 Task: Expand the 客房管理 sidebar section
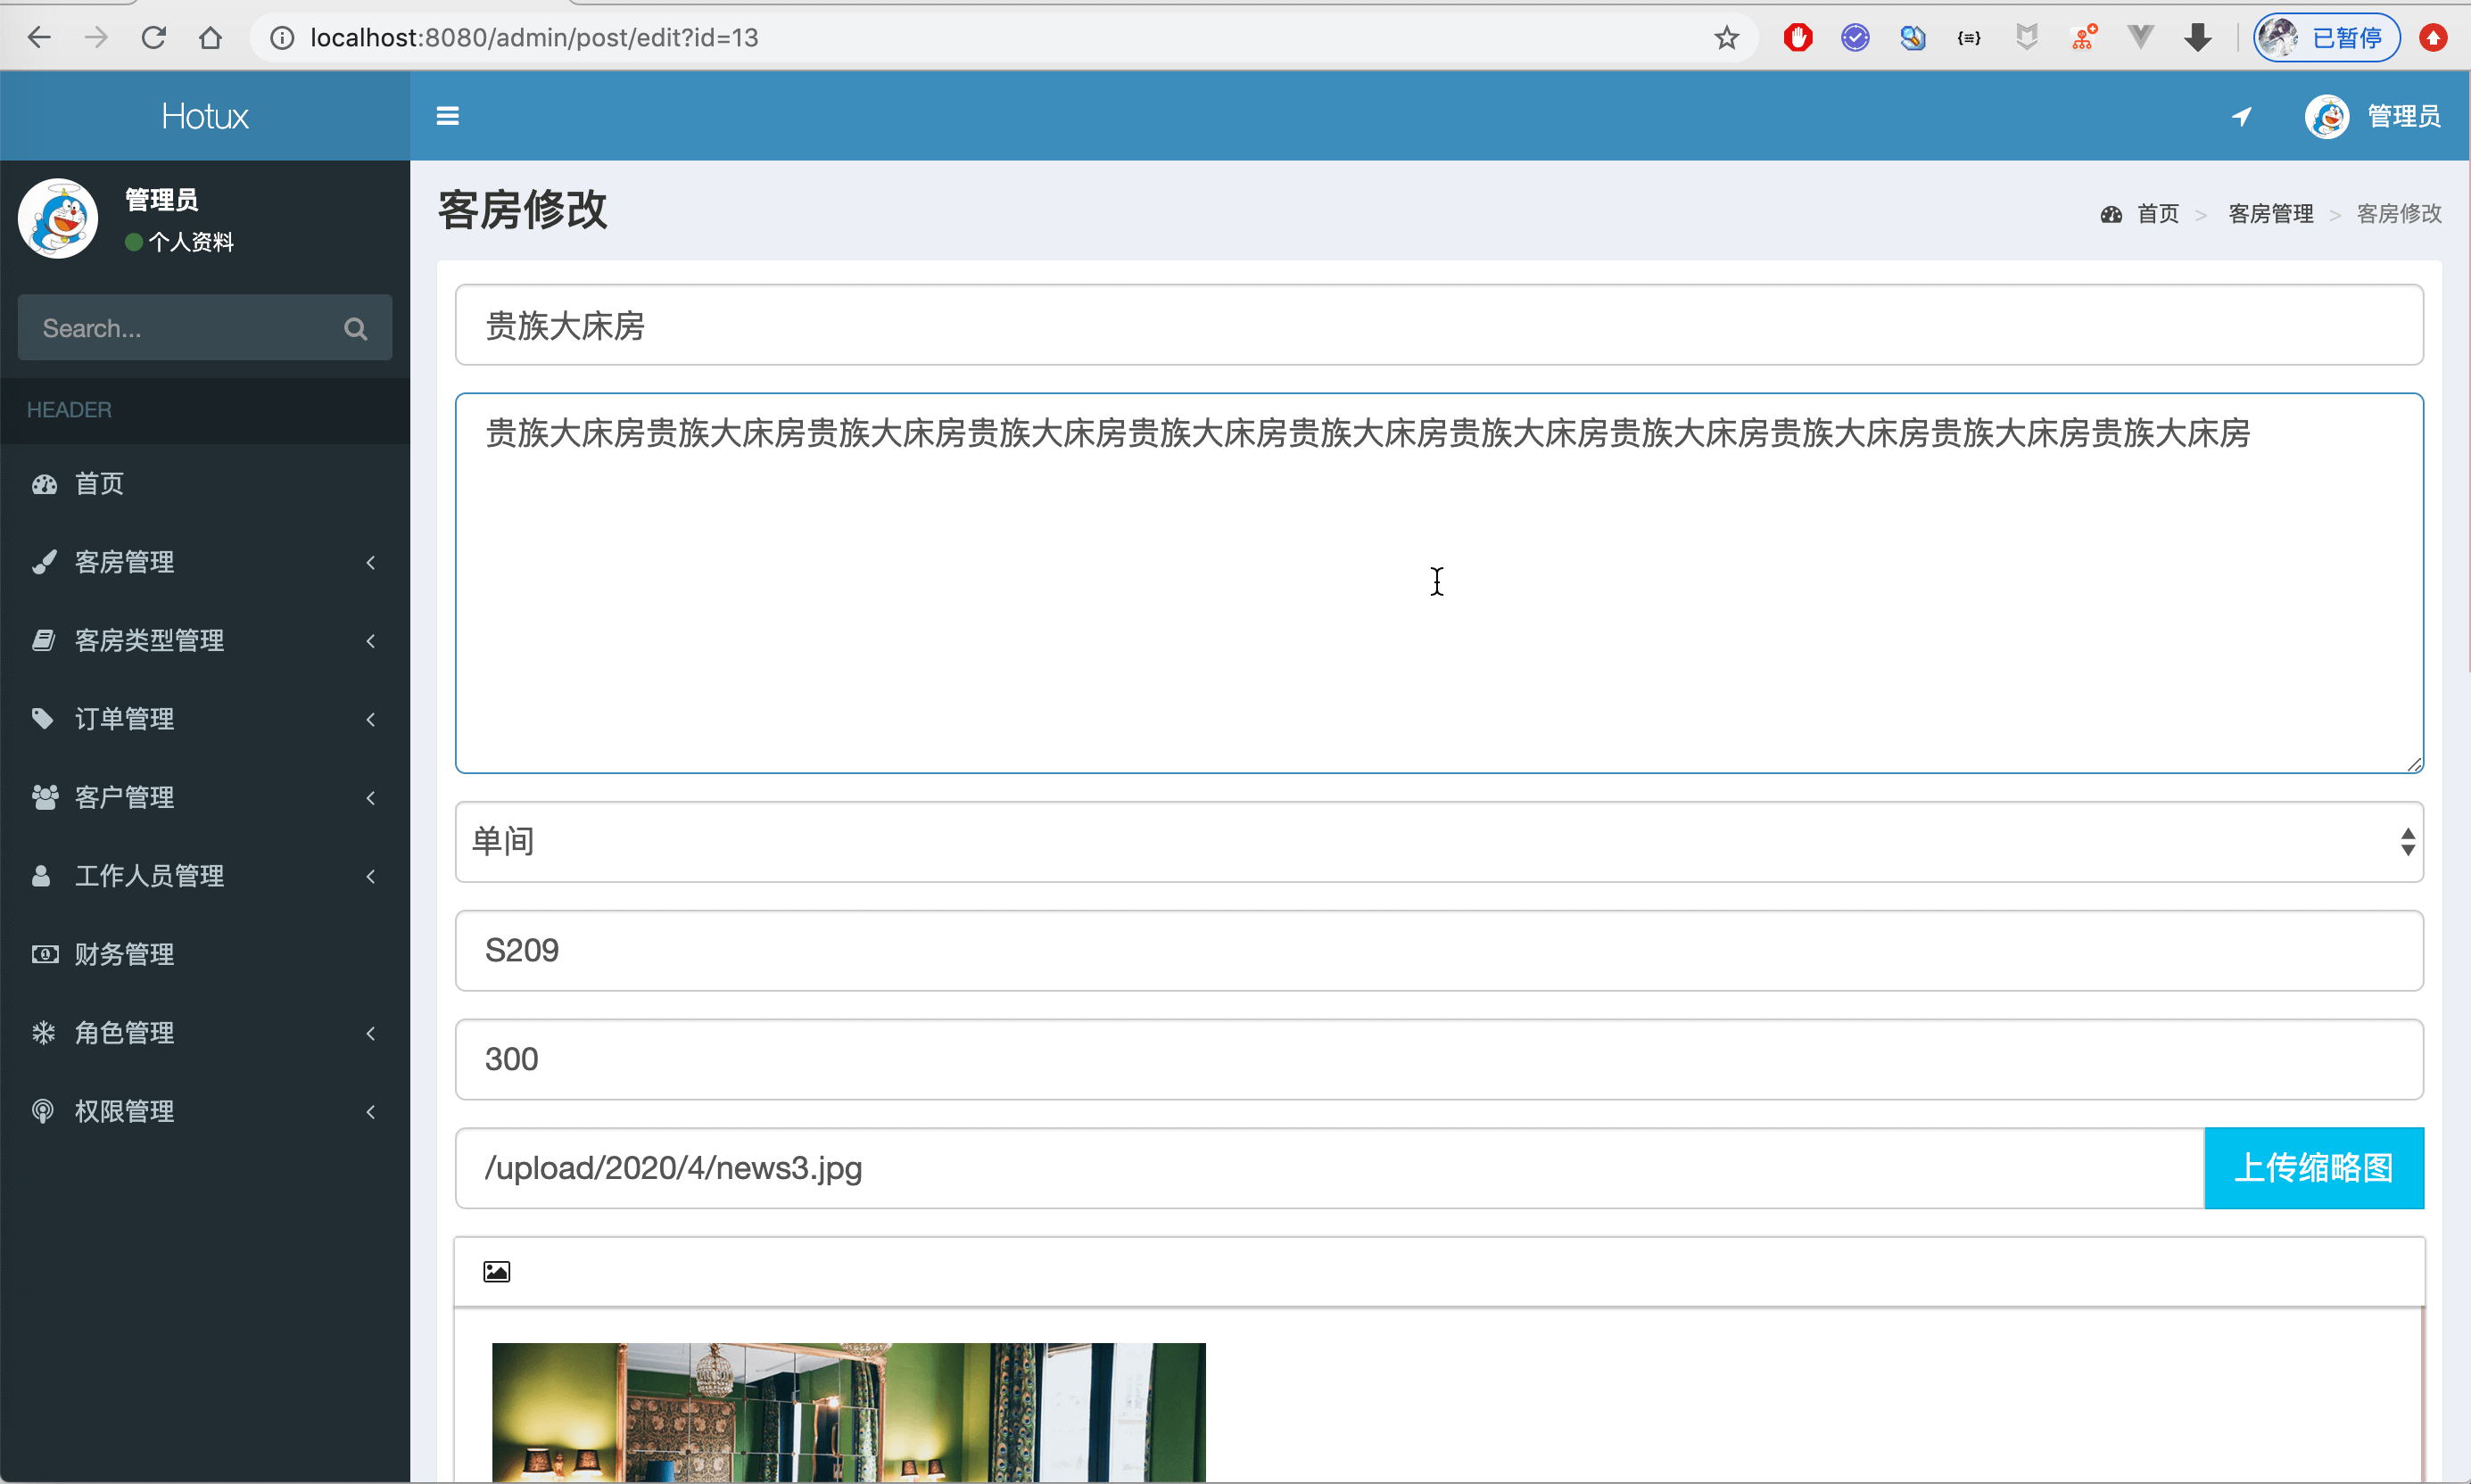point(370,562)
